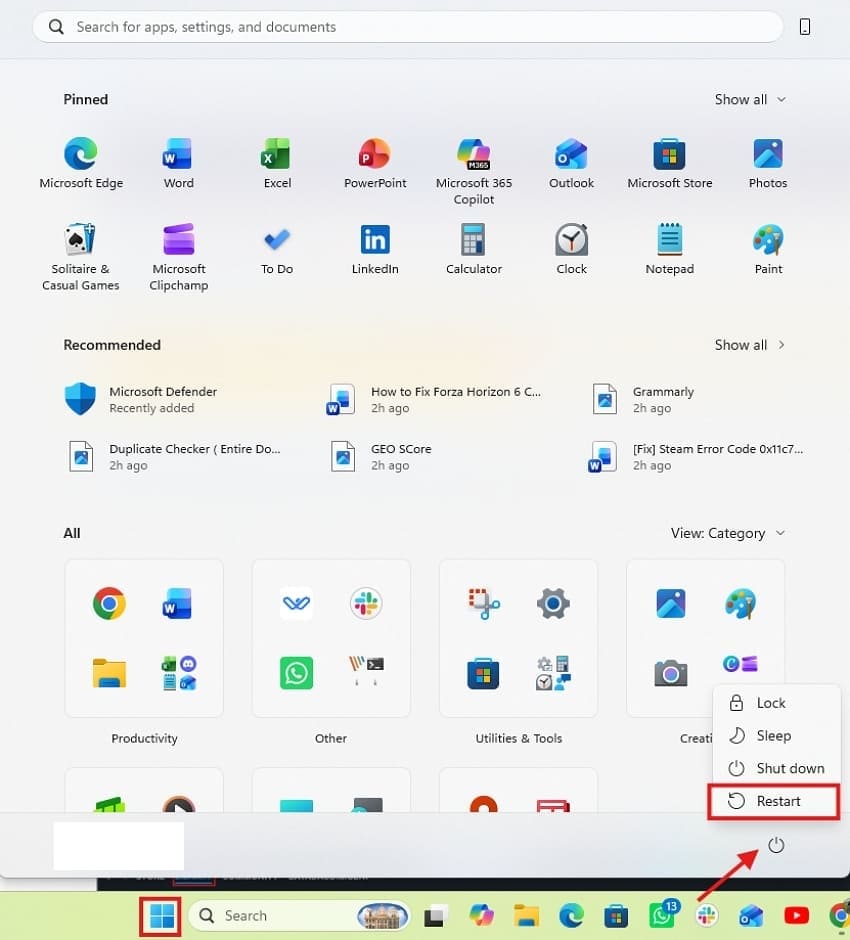Launch LinkedIn from Pinned

pos(375,249)
